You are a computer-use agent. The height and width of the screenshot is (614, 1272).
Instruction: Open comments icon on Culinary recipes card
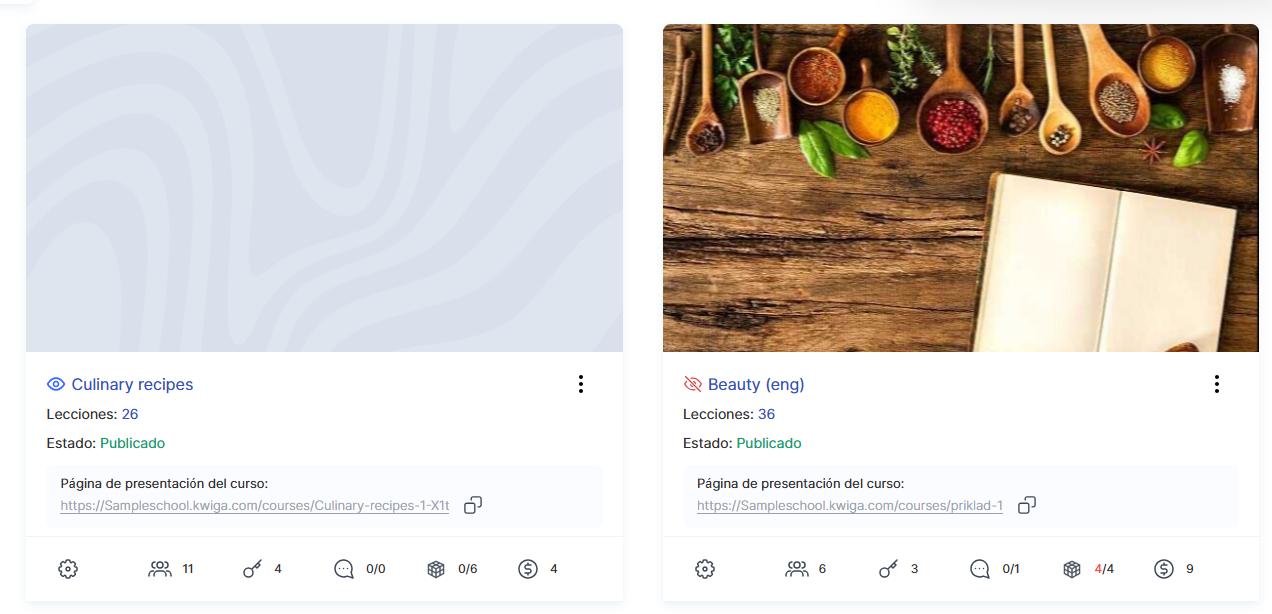pos(344,569)
